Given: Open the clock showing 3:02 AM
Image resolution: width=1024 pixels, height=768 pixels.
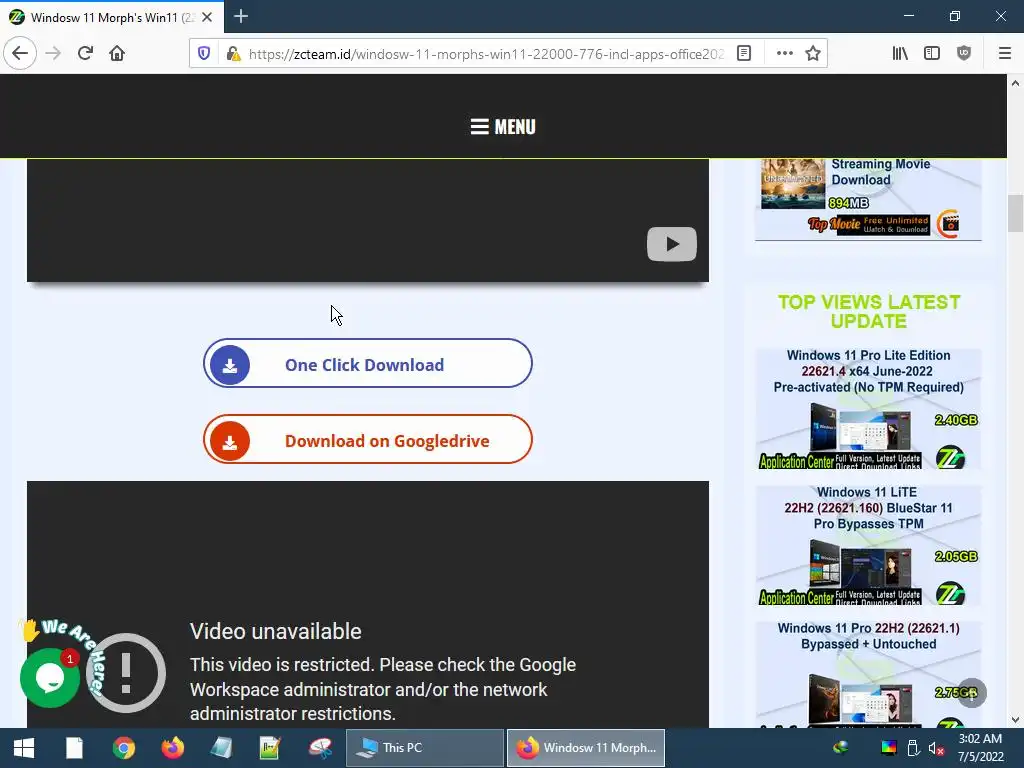Looking at the screenshot, I should [980, 748].
